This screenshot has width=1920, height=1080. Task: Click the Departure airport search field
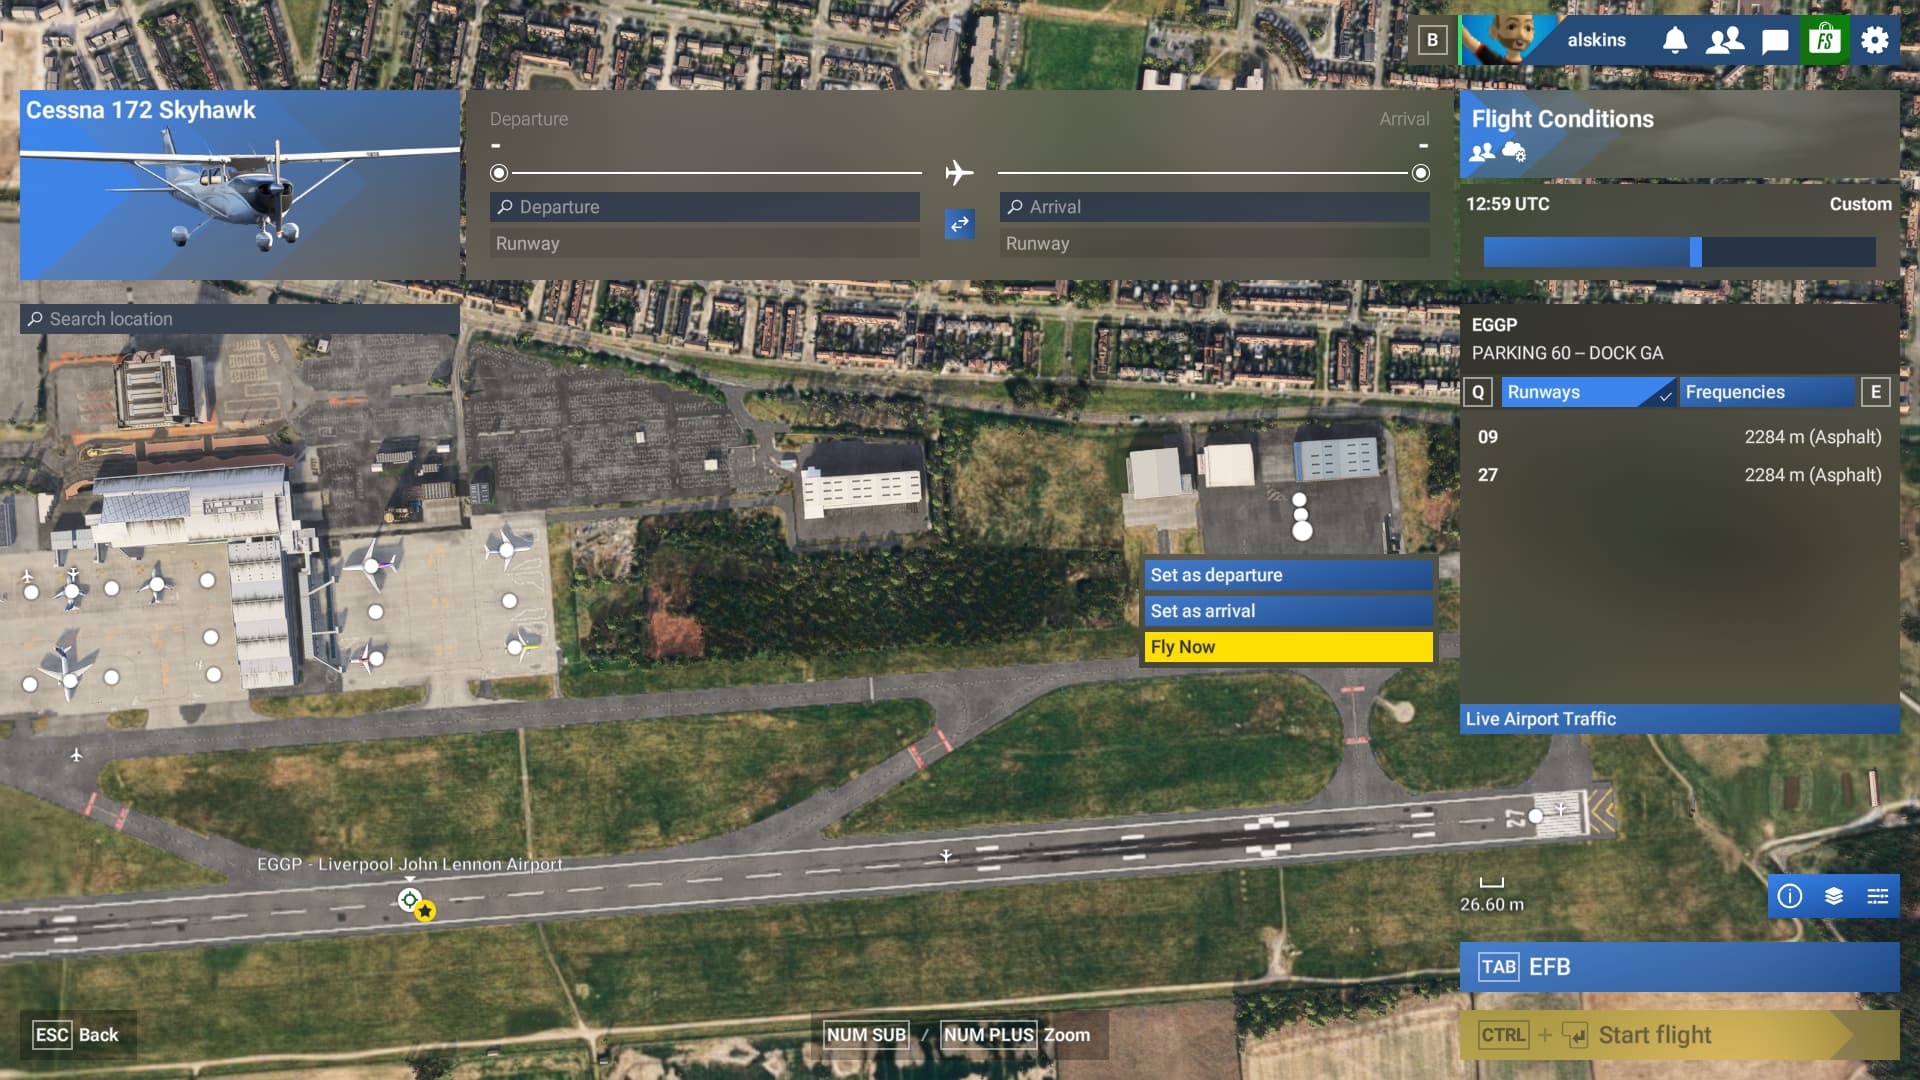click(705, 207)
